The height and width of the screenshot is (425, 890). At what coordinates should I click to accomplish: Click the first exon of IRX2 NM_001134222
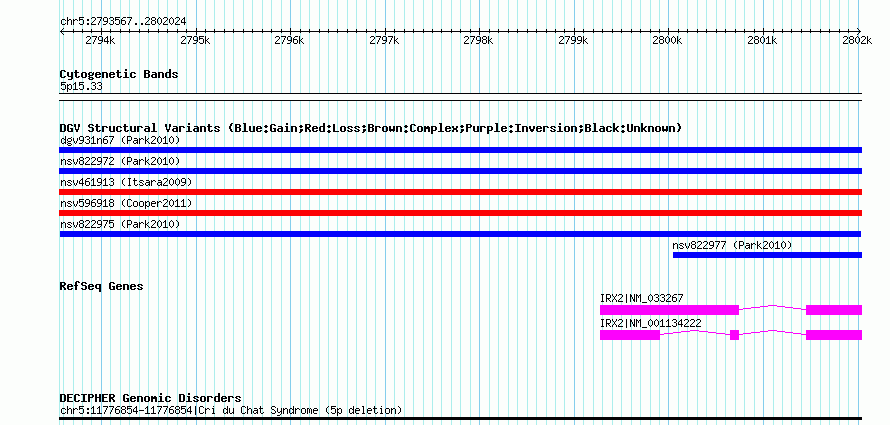(x=630, y=335)
